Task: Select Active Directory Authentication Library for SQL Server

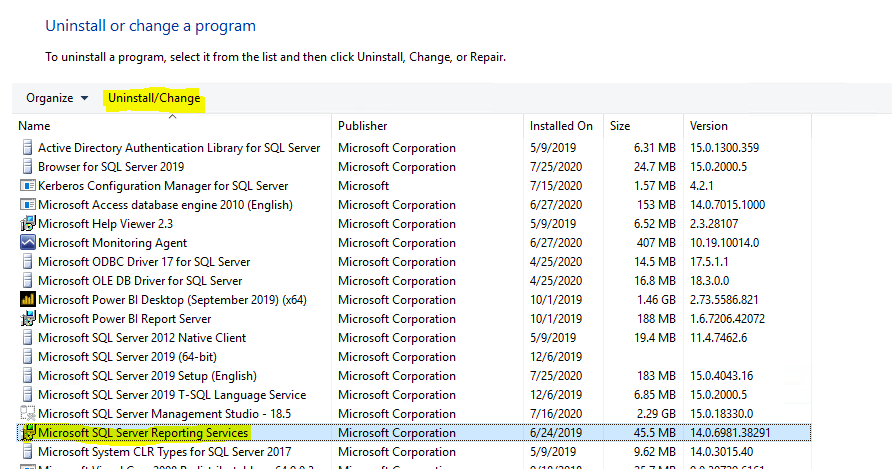Action: point(179,148)
